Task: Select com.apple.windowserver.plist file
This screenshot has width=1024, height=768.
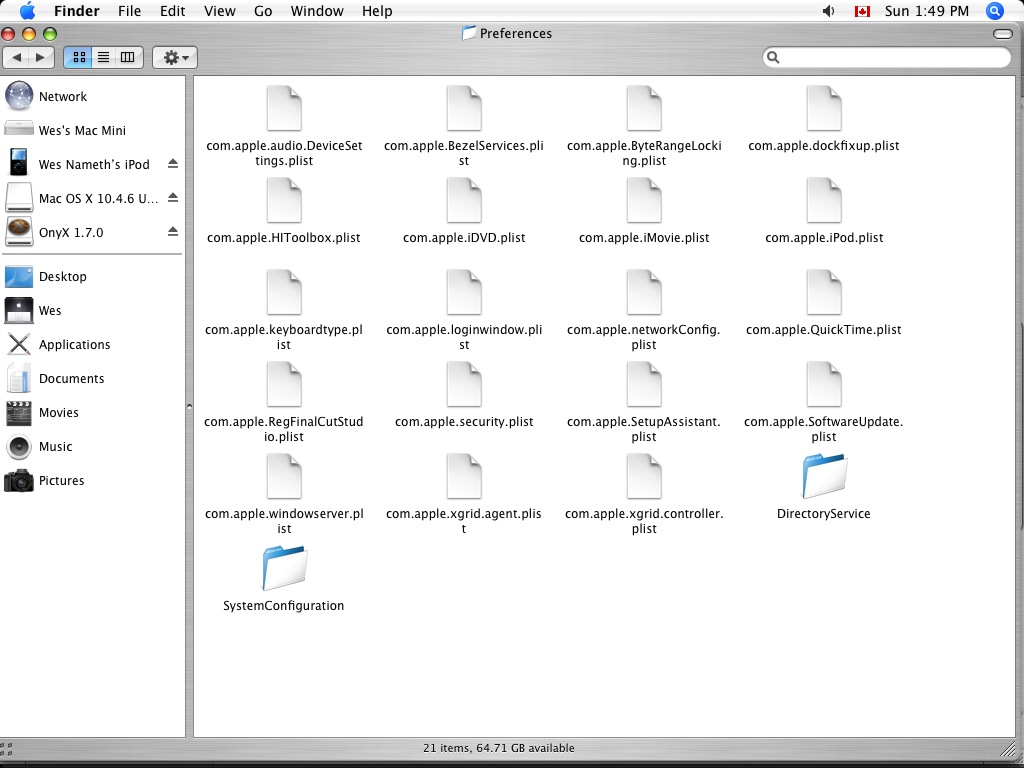Action: click(x=284, y=477)
